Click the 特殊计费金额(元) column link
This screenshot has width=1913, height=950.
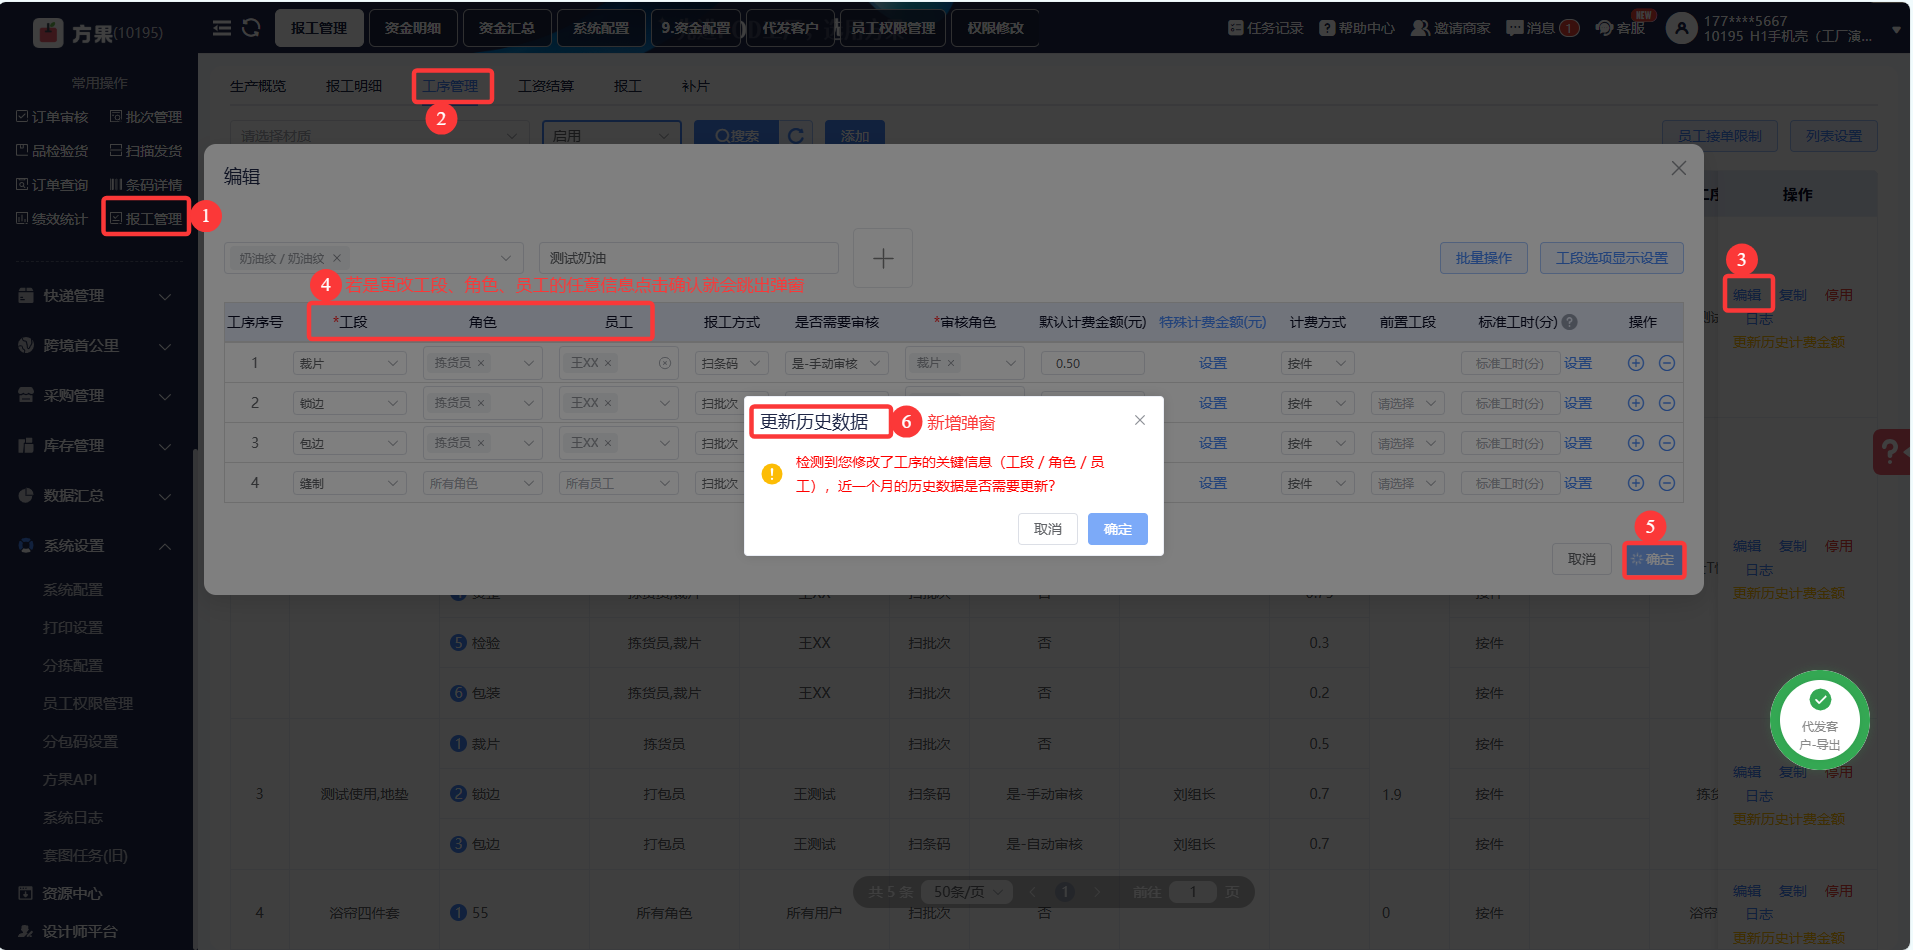(x=1213, y=322)
